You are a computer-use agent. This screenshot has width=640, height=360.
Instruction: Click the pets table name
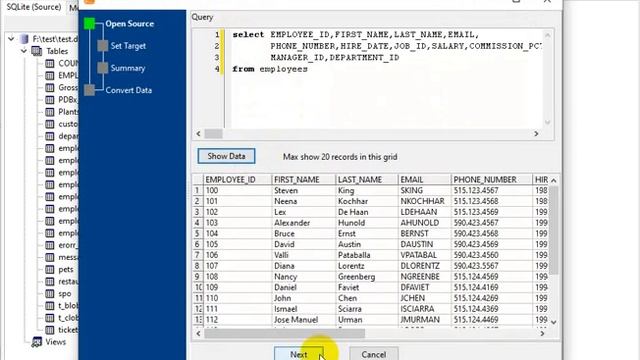coord(66,270)
